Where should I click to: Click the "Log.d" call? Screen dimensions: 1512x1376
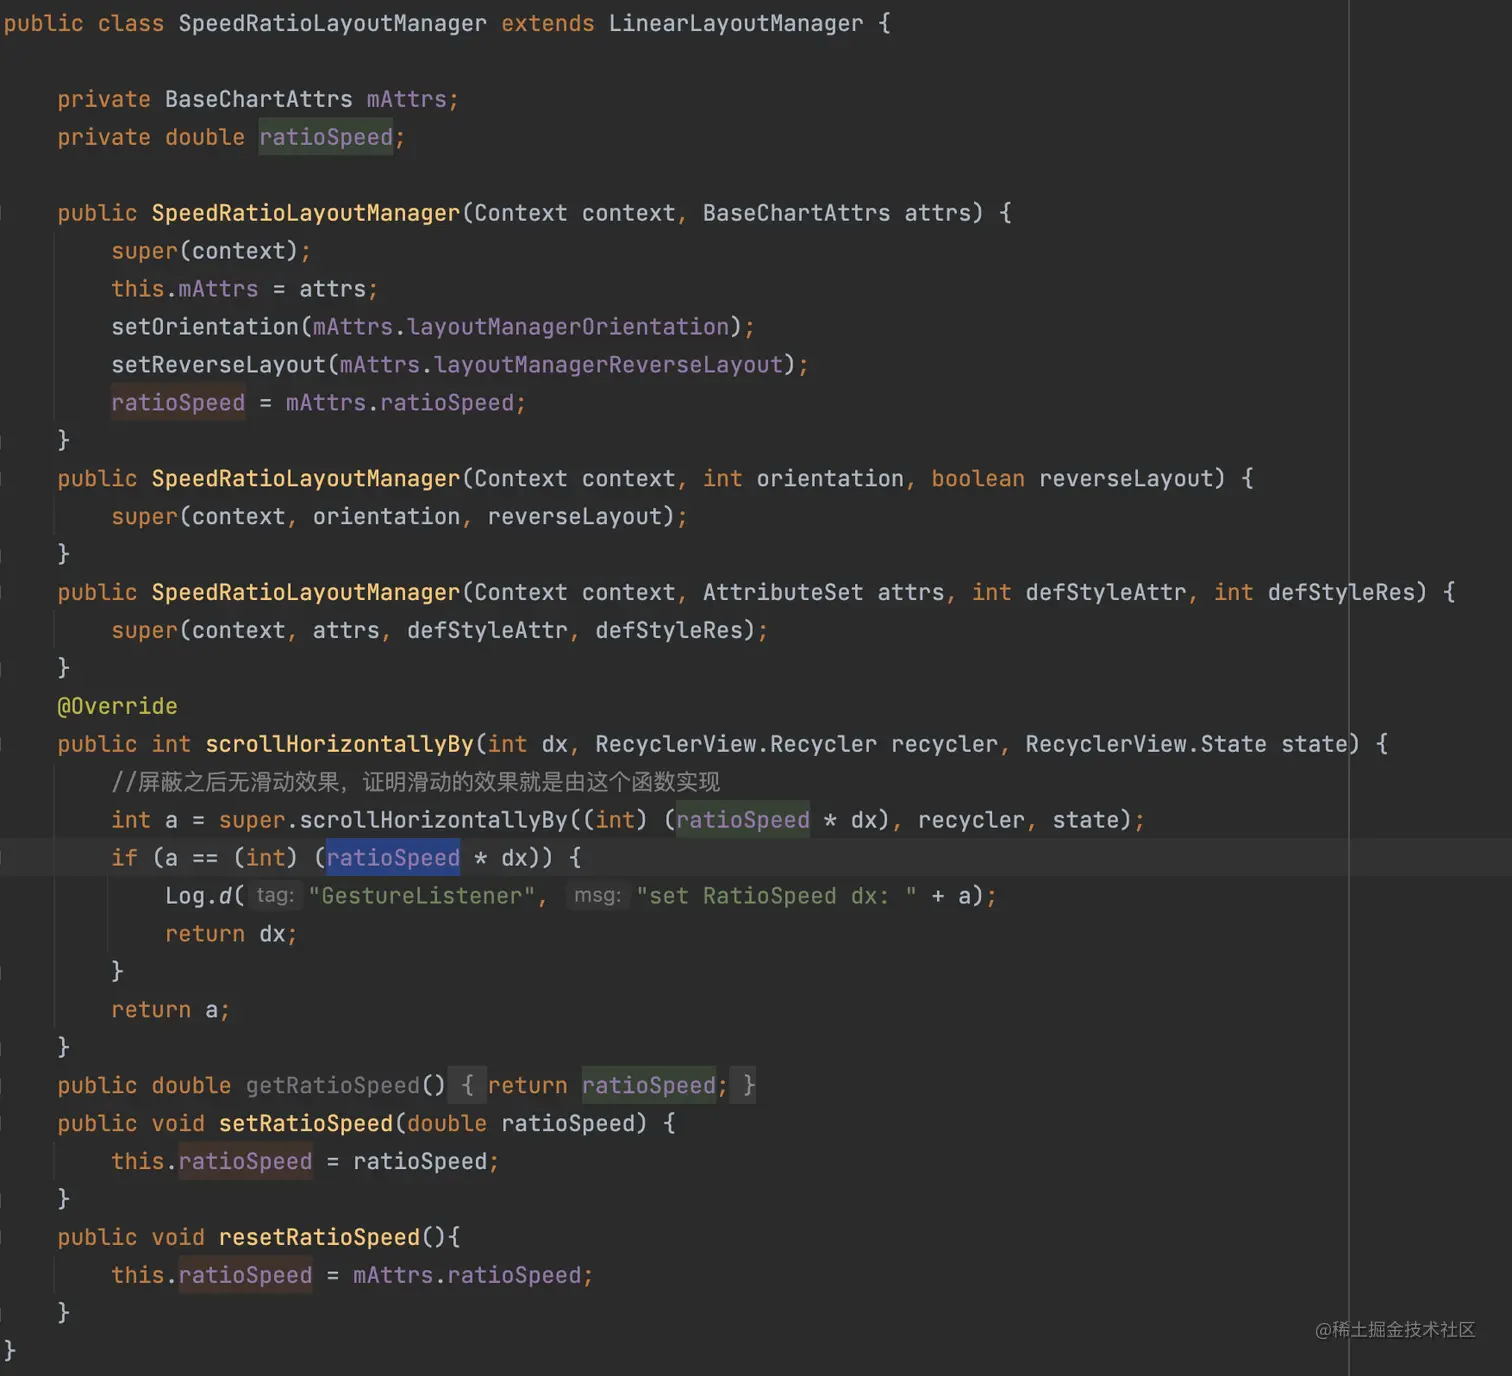click(198, 896)
